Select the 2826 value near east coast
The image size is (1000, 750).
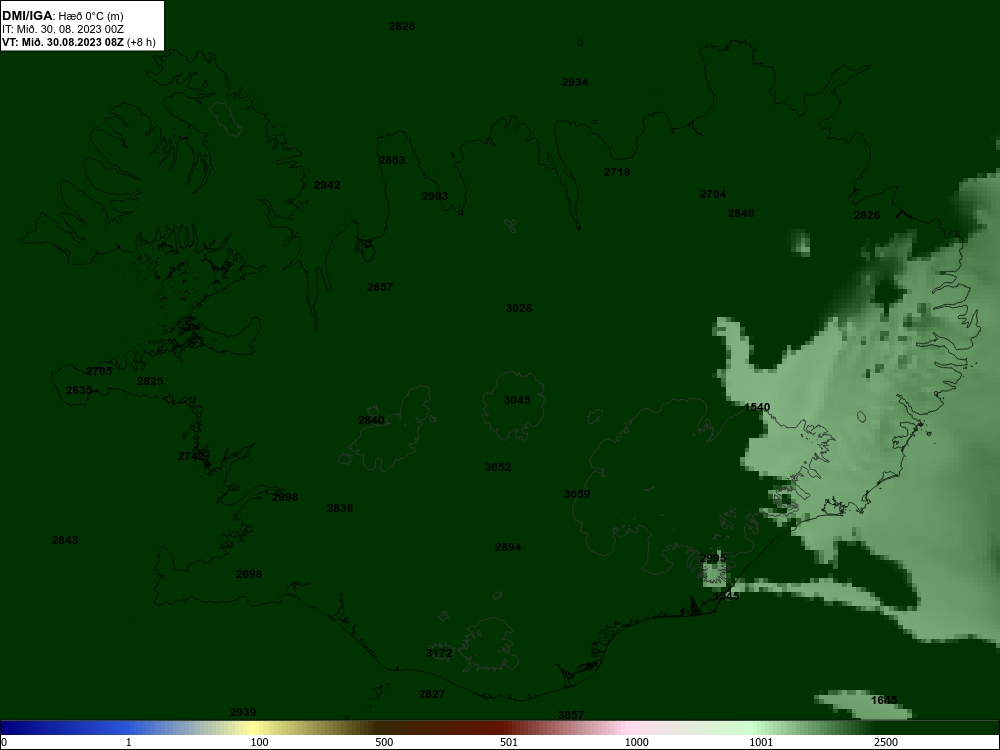[867, 215]
